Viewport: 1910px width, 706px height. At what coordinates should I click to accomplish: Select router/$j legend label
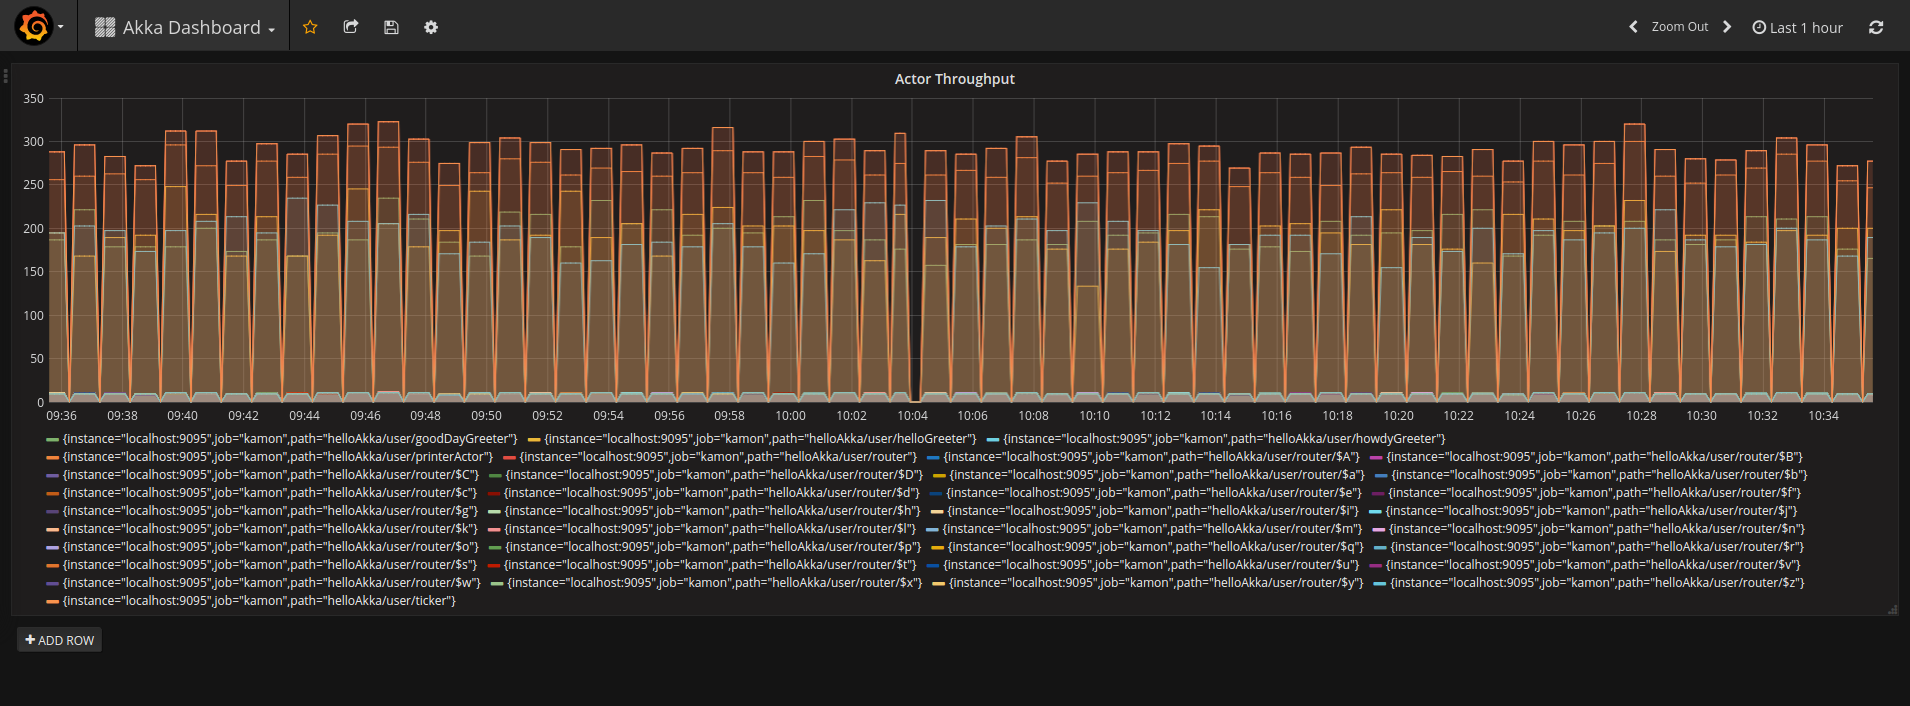tap(1591, 511)
